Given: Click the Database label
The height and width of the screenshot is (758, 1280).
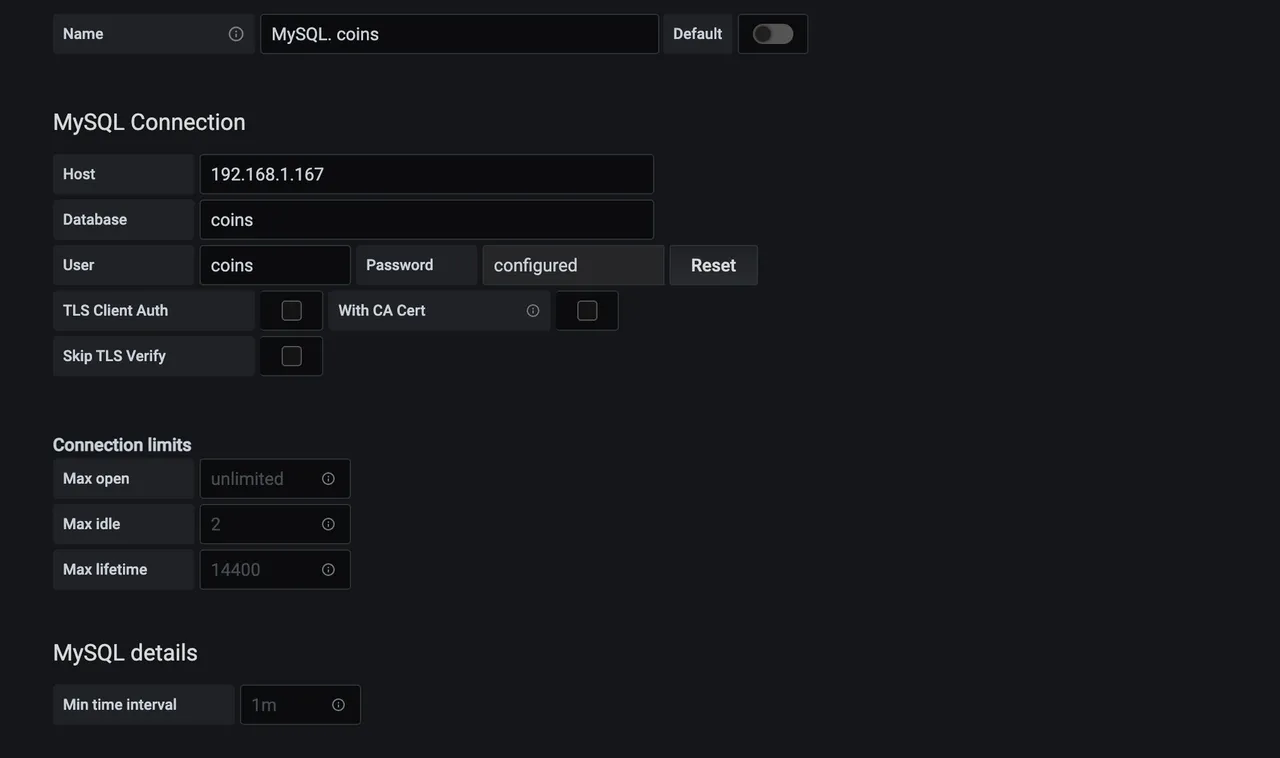Looking at the screenshot, I should (x=95, y=220).
